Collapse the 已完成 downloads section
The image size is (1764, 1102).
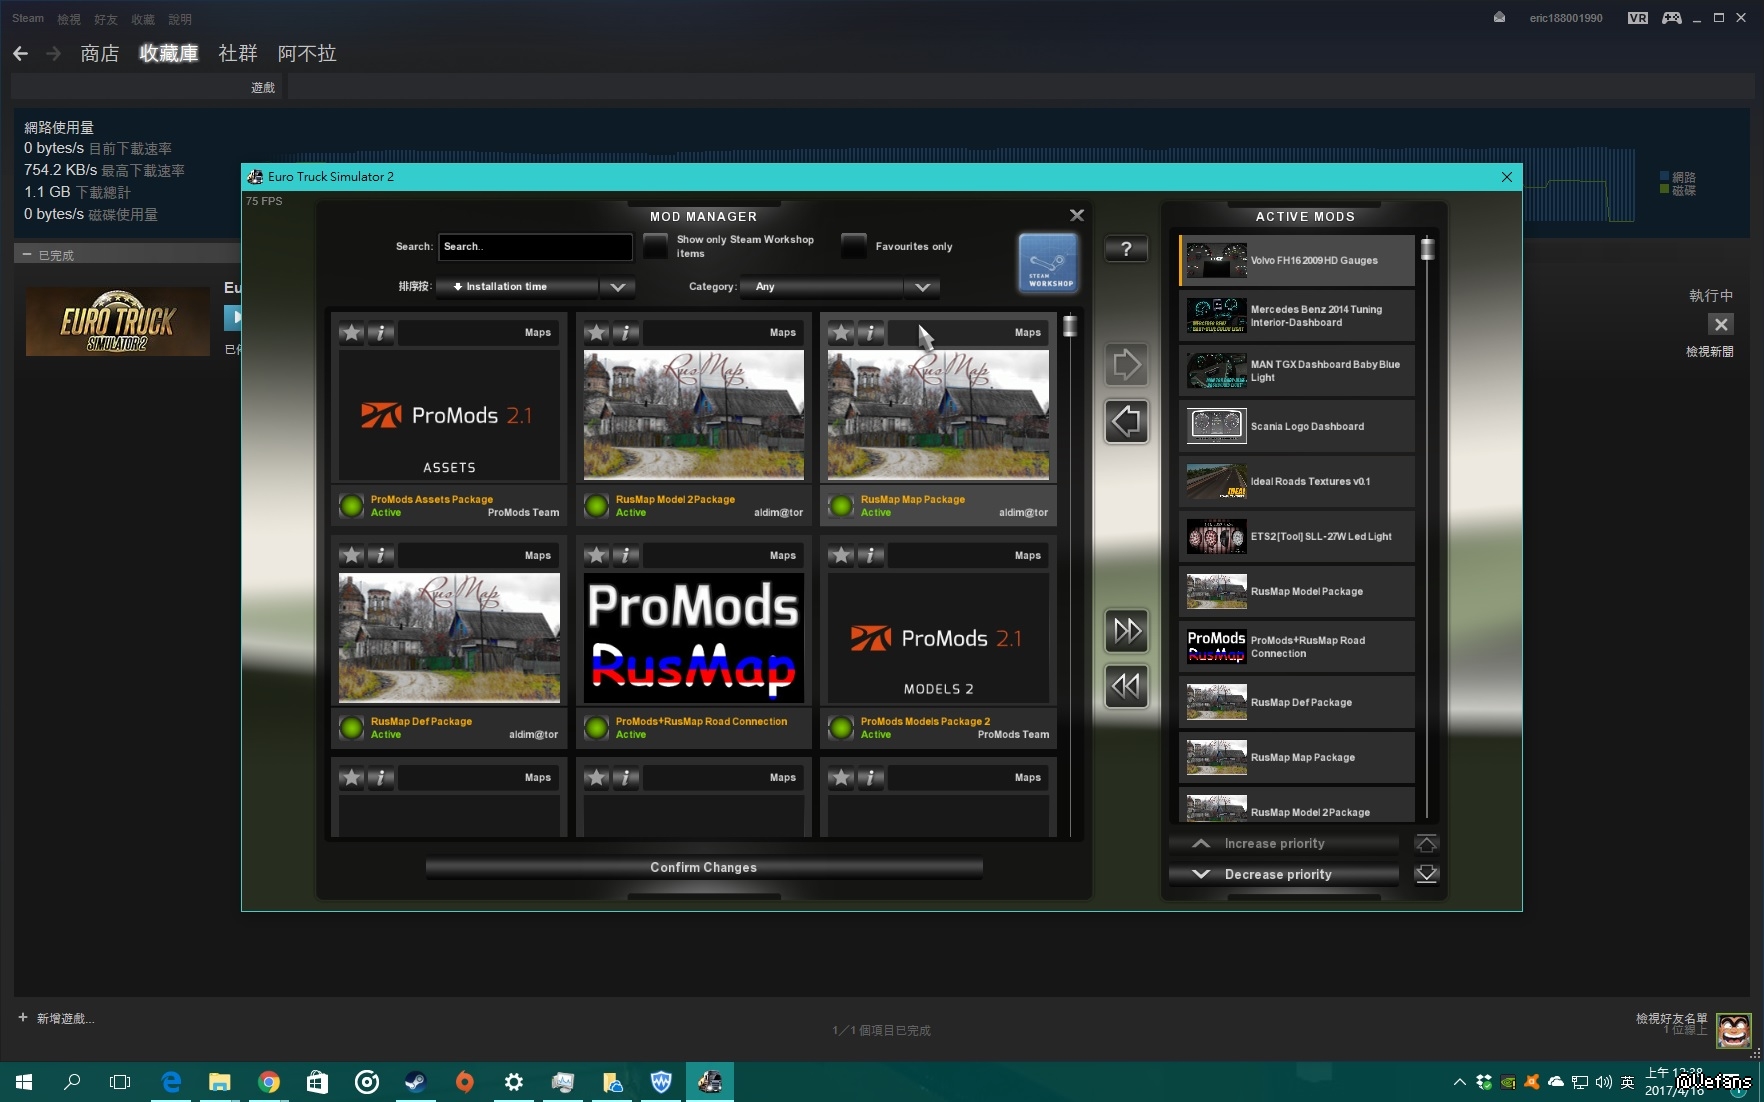[27, 255]
